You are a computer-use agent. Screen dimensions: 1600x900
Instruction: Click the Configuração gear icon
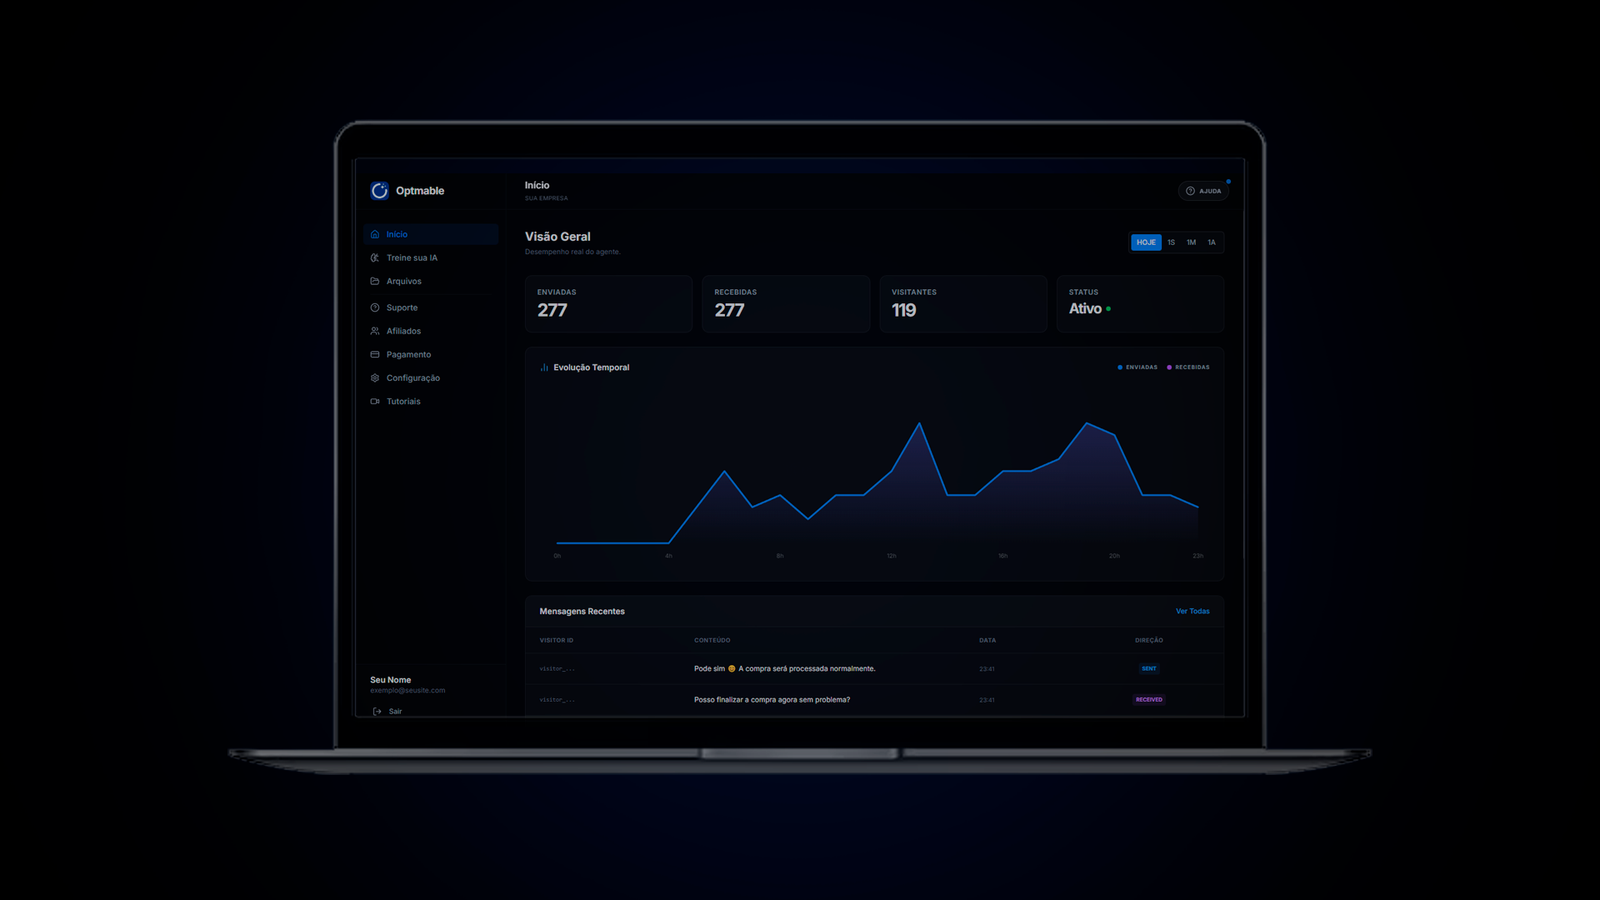(x=375, y=378)
